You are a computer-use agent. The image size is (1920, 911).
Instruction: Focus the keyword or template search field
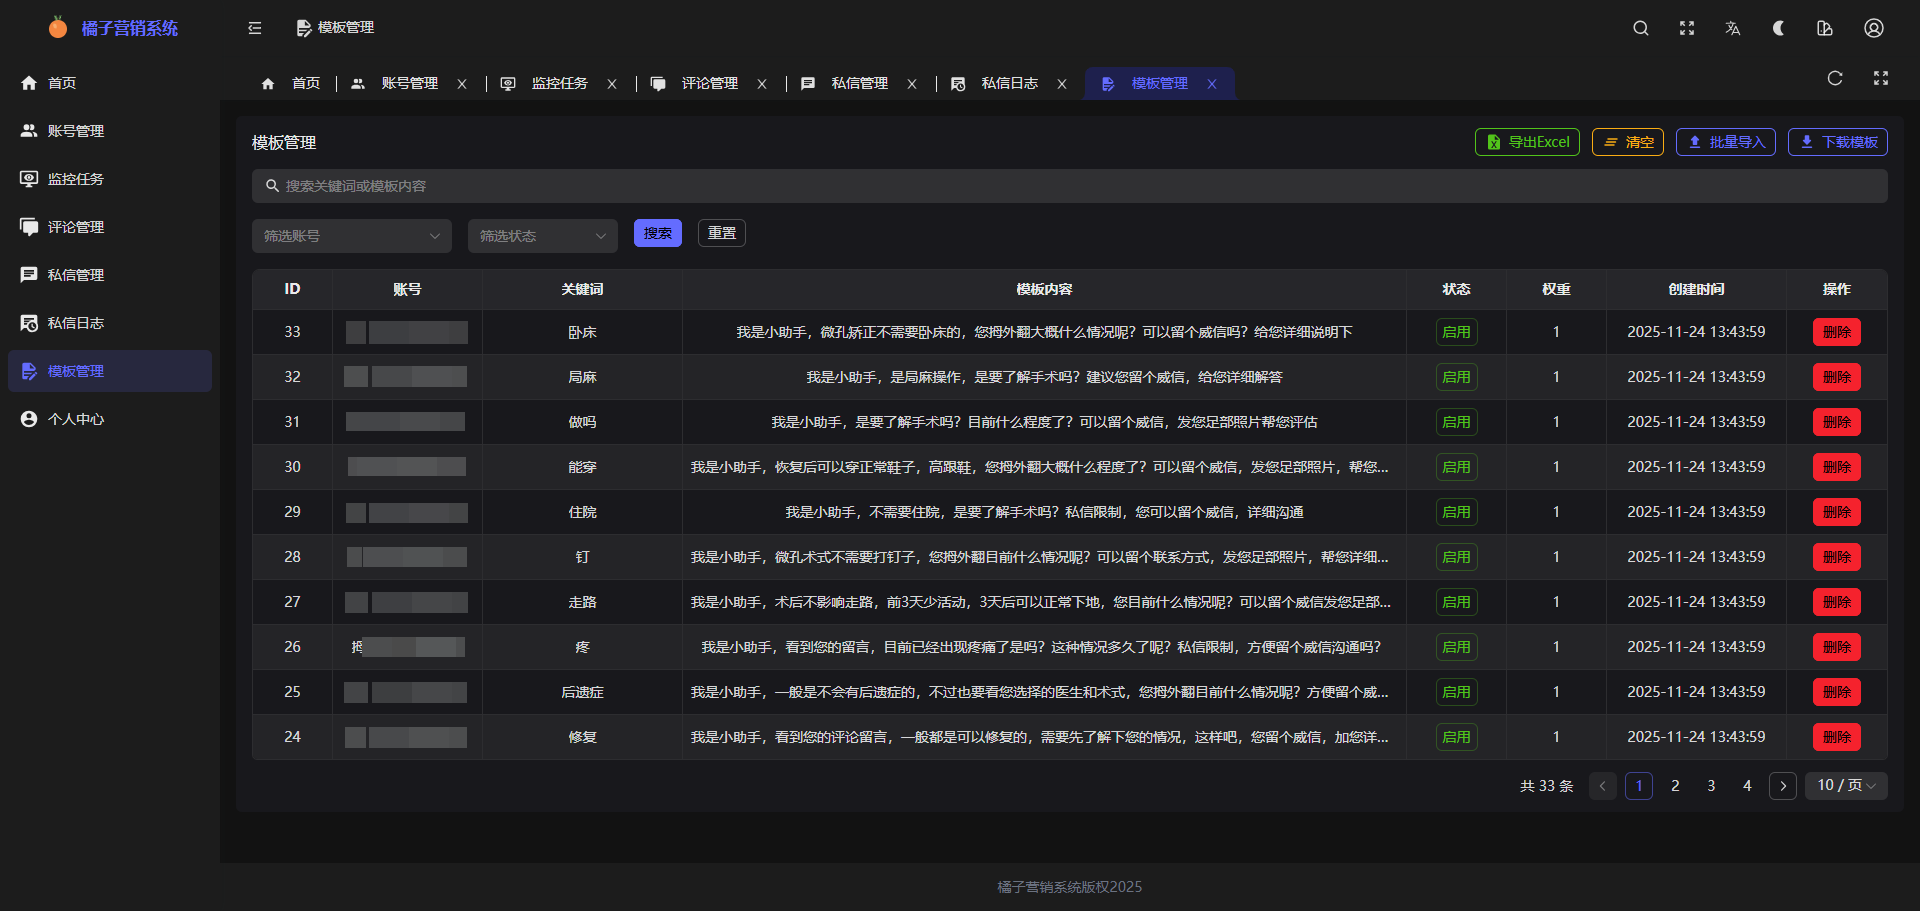(x=1070, y=186)
